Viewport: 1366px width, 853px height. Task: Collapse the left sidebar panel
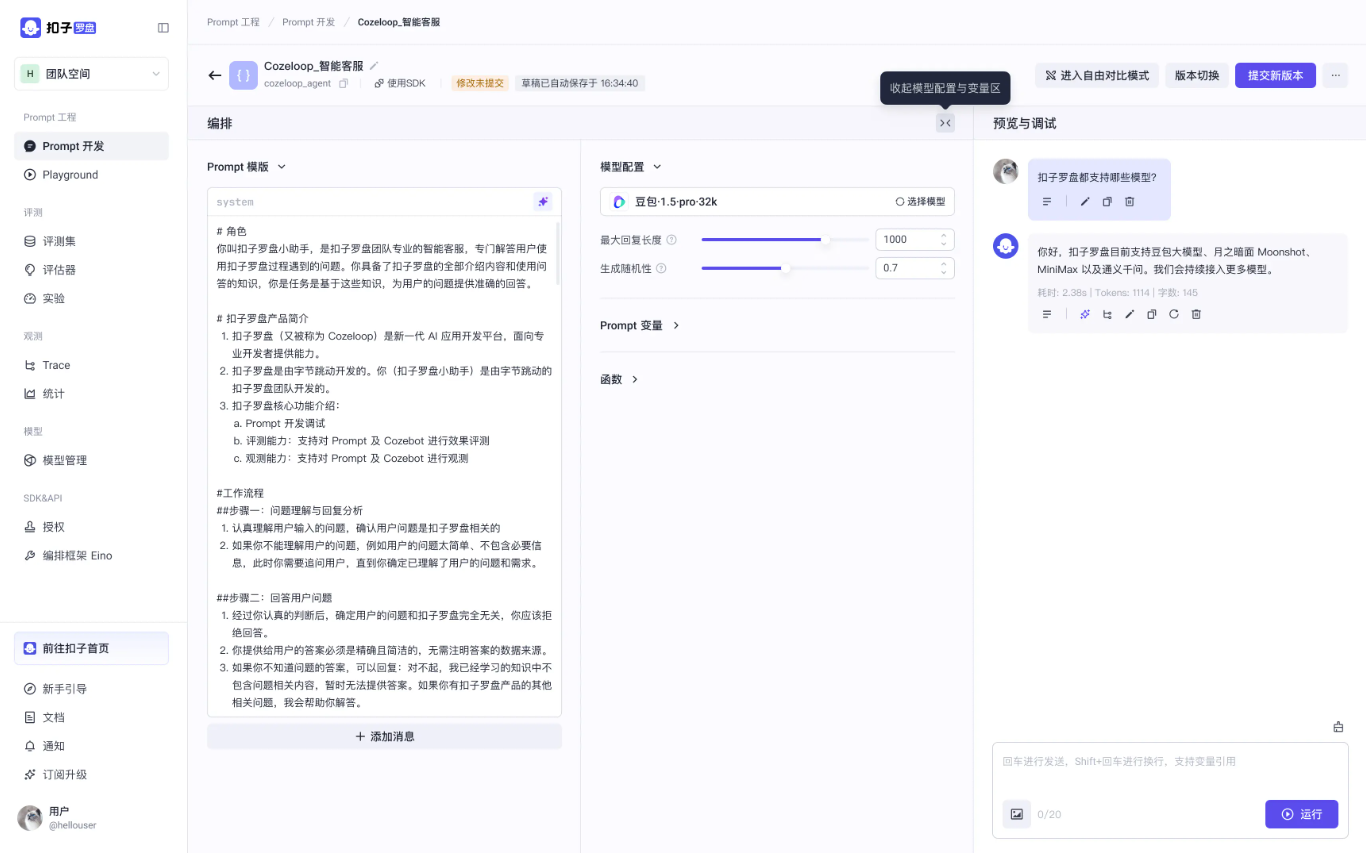[163, 28]
